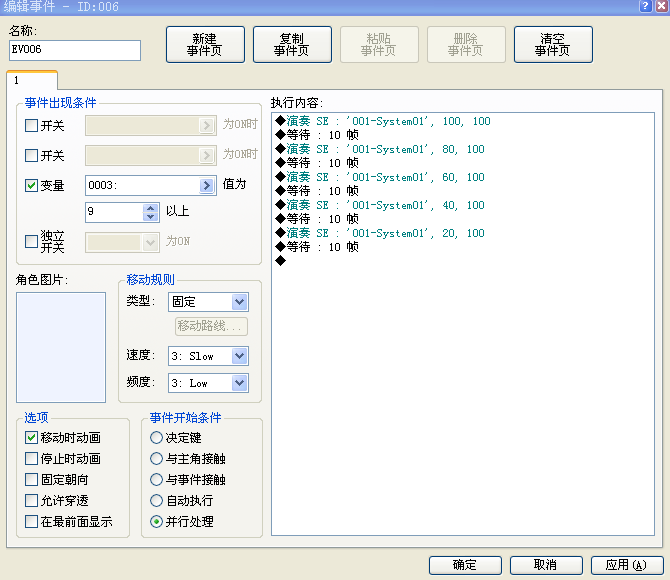Select the 演奏 SE command with volume 40

coord(380,205)
